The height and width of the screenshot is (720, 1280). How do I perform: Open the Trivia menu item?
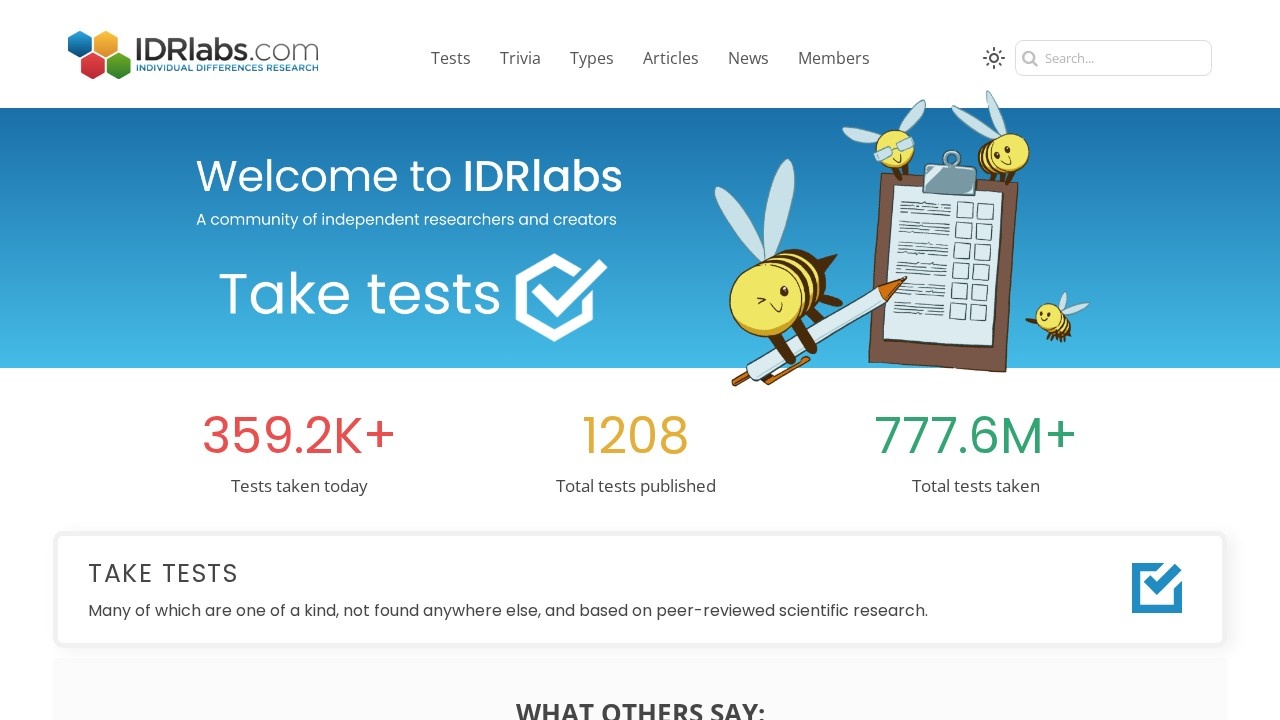tap(520, 58)
